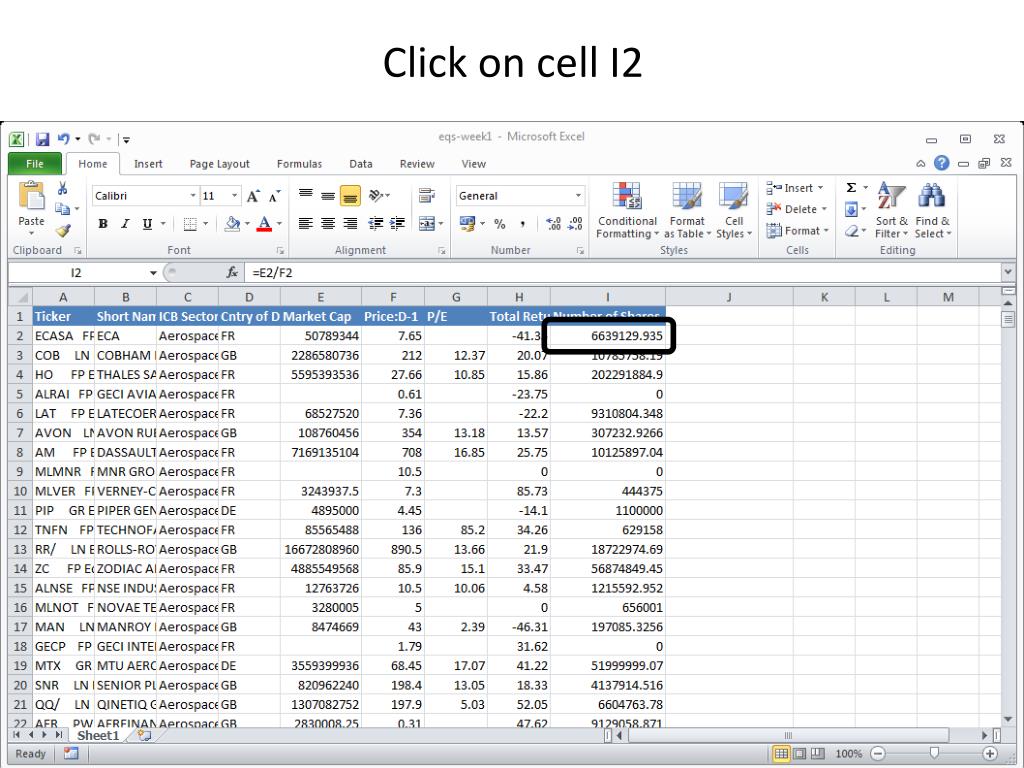Click Increase Decimal icon
This screenshot has width=1024, height=768.
pyautogui.click(x=553, y=224)
